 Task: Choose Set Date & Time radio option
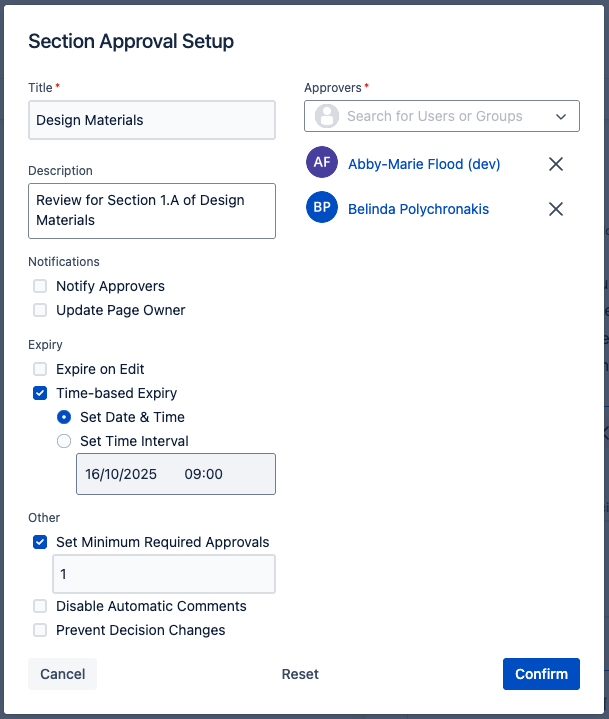pyautogui.click(x=64, y=417)
